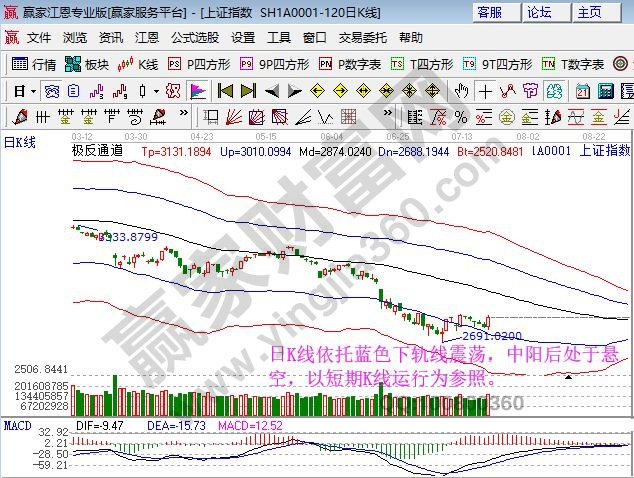Toggle the crosshair cursor tool
This screenshot has height=478, width=634.
tap(485, 91)
